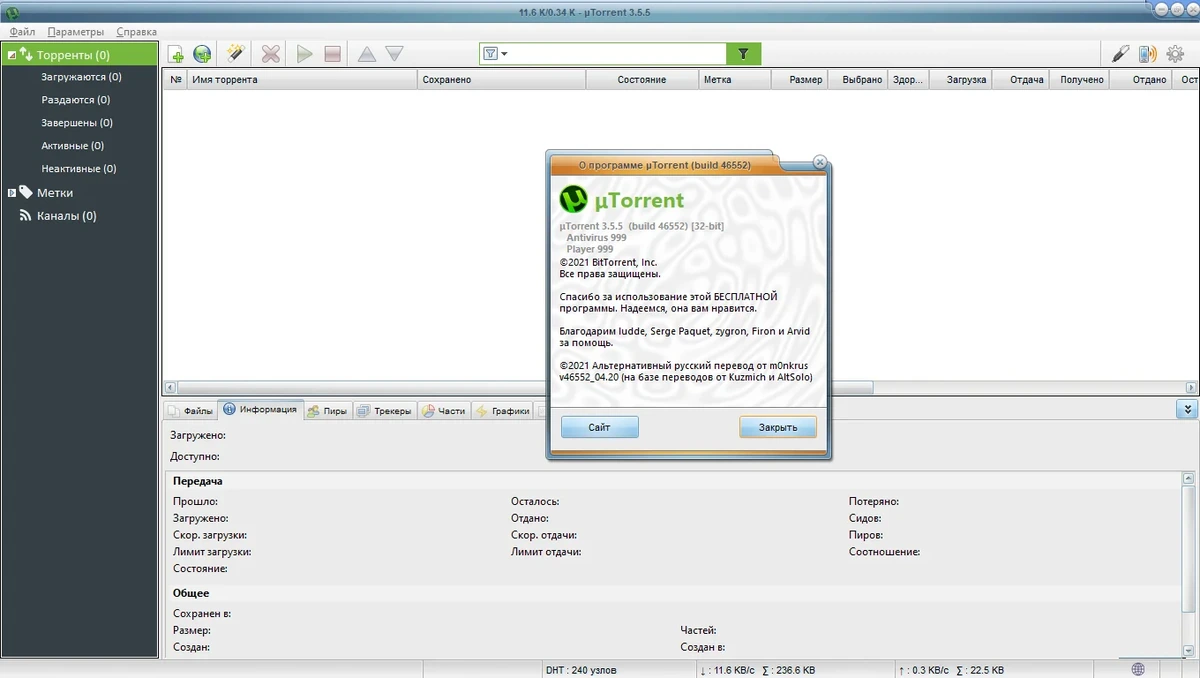Sort by Имя торрента column header

pos(302,80)
